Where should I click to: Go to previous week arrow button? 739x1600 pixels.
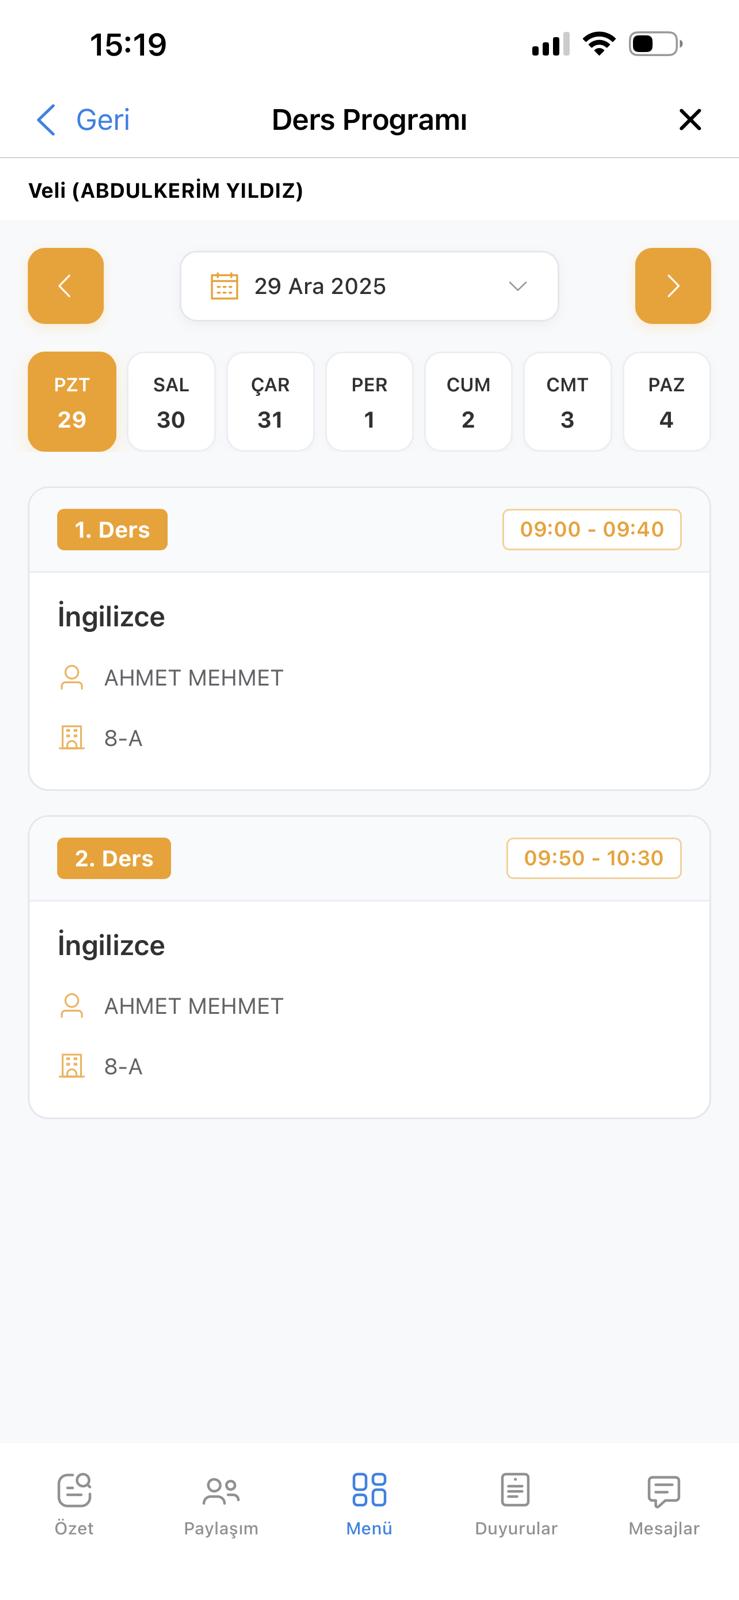pos(66,286)
